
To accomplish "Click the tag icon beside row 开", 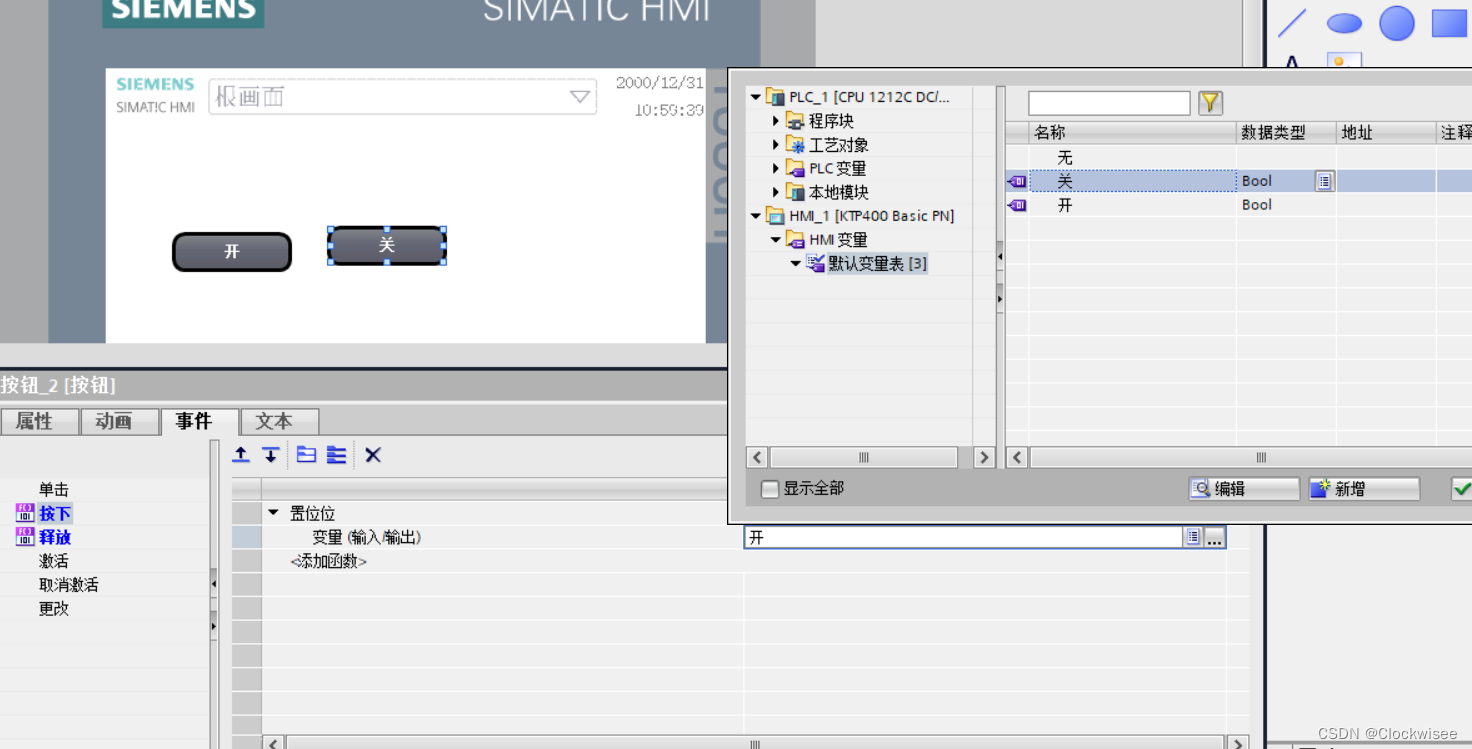I will [x=1017, y=205].
